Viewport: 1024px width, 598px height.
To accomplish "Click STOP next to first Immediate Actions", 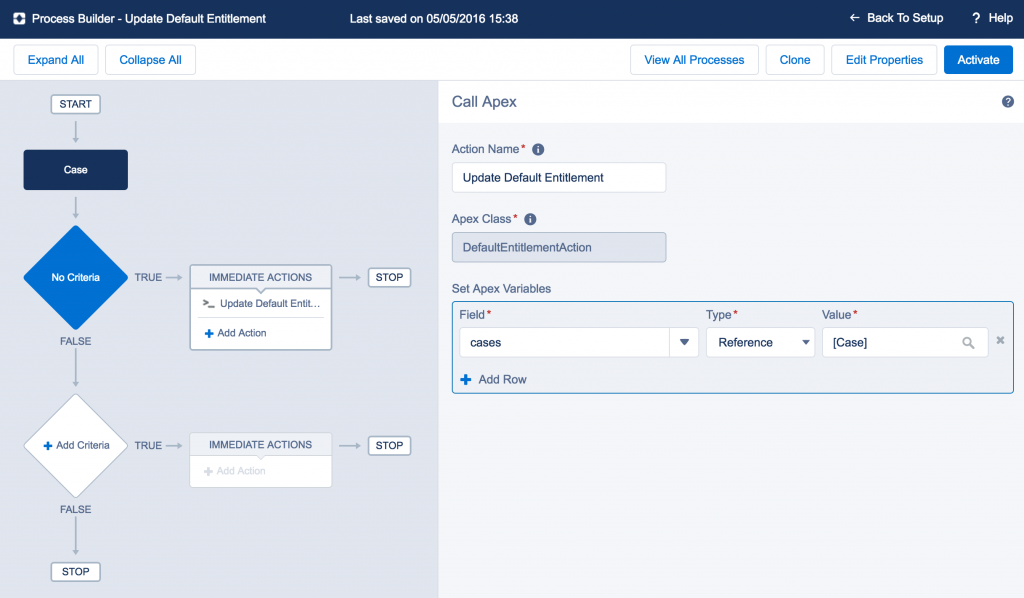I will (389, 277).
